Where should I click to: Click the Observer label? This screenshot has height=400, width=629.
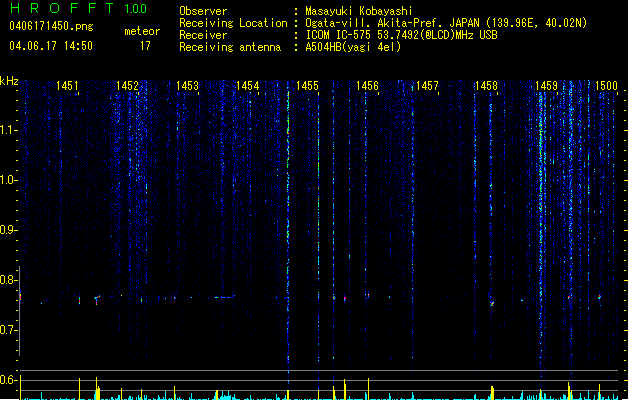pyautogui.click(x=203, y=11)
